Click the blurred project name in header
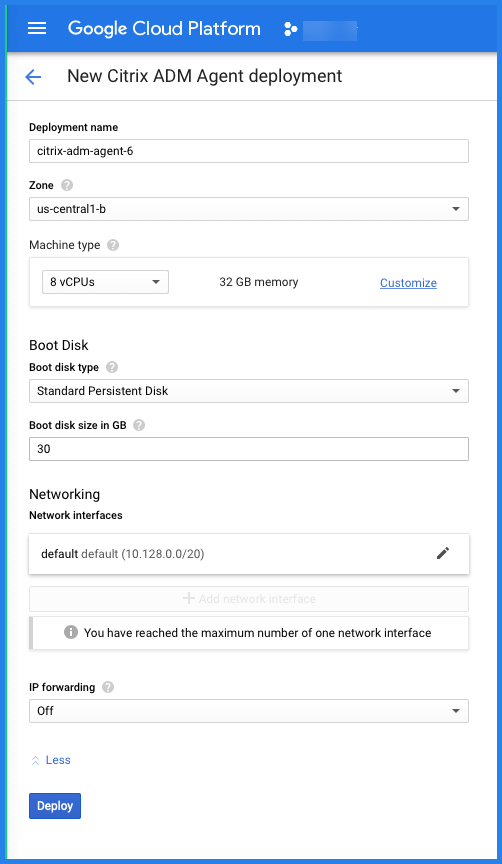Screen dimensions: 502x864 pos(330,30)
